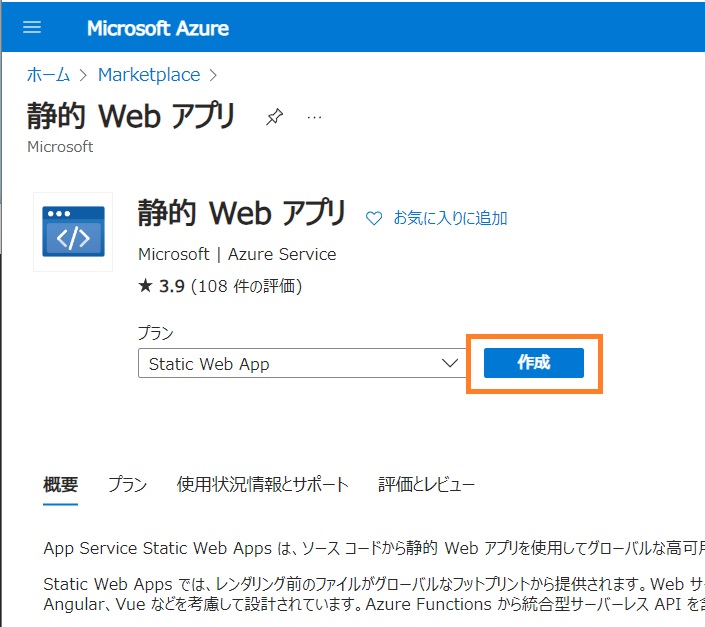Viewport: 705px width, 627px height.
Task: Click the heart favorite icon
Action: 374,218
